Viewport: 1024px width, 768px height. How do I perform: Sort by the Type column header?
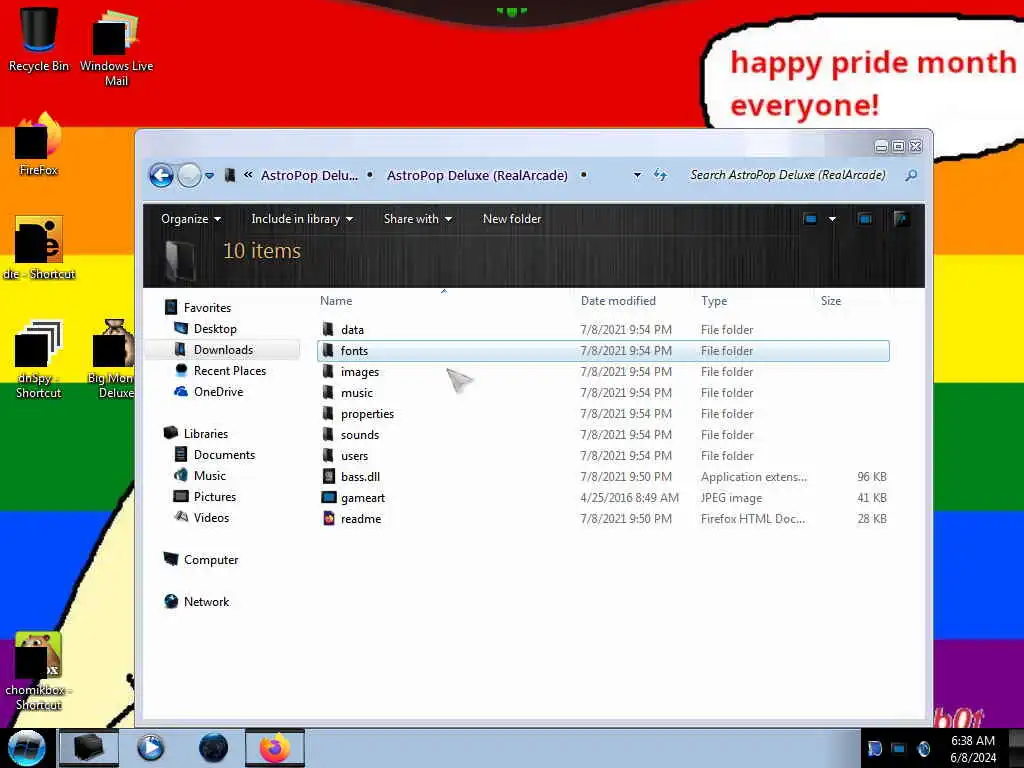click(714, 301)
